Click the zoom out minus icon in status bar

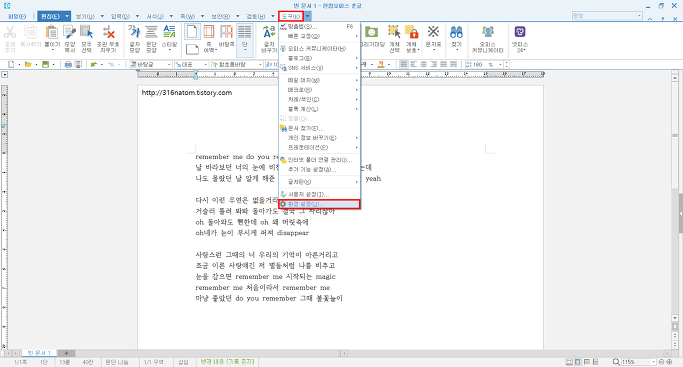click(661, 362)
